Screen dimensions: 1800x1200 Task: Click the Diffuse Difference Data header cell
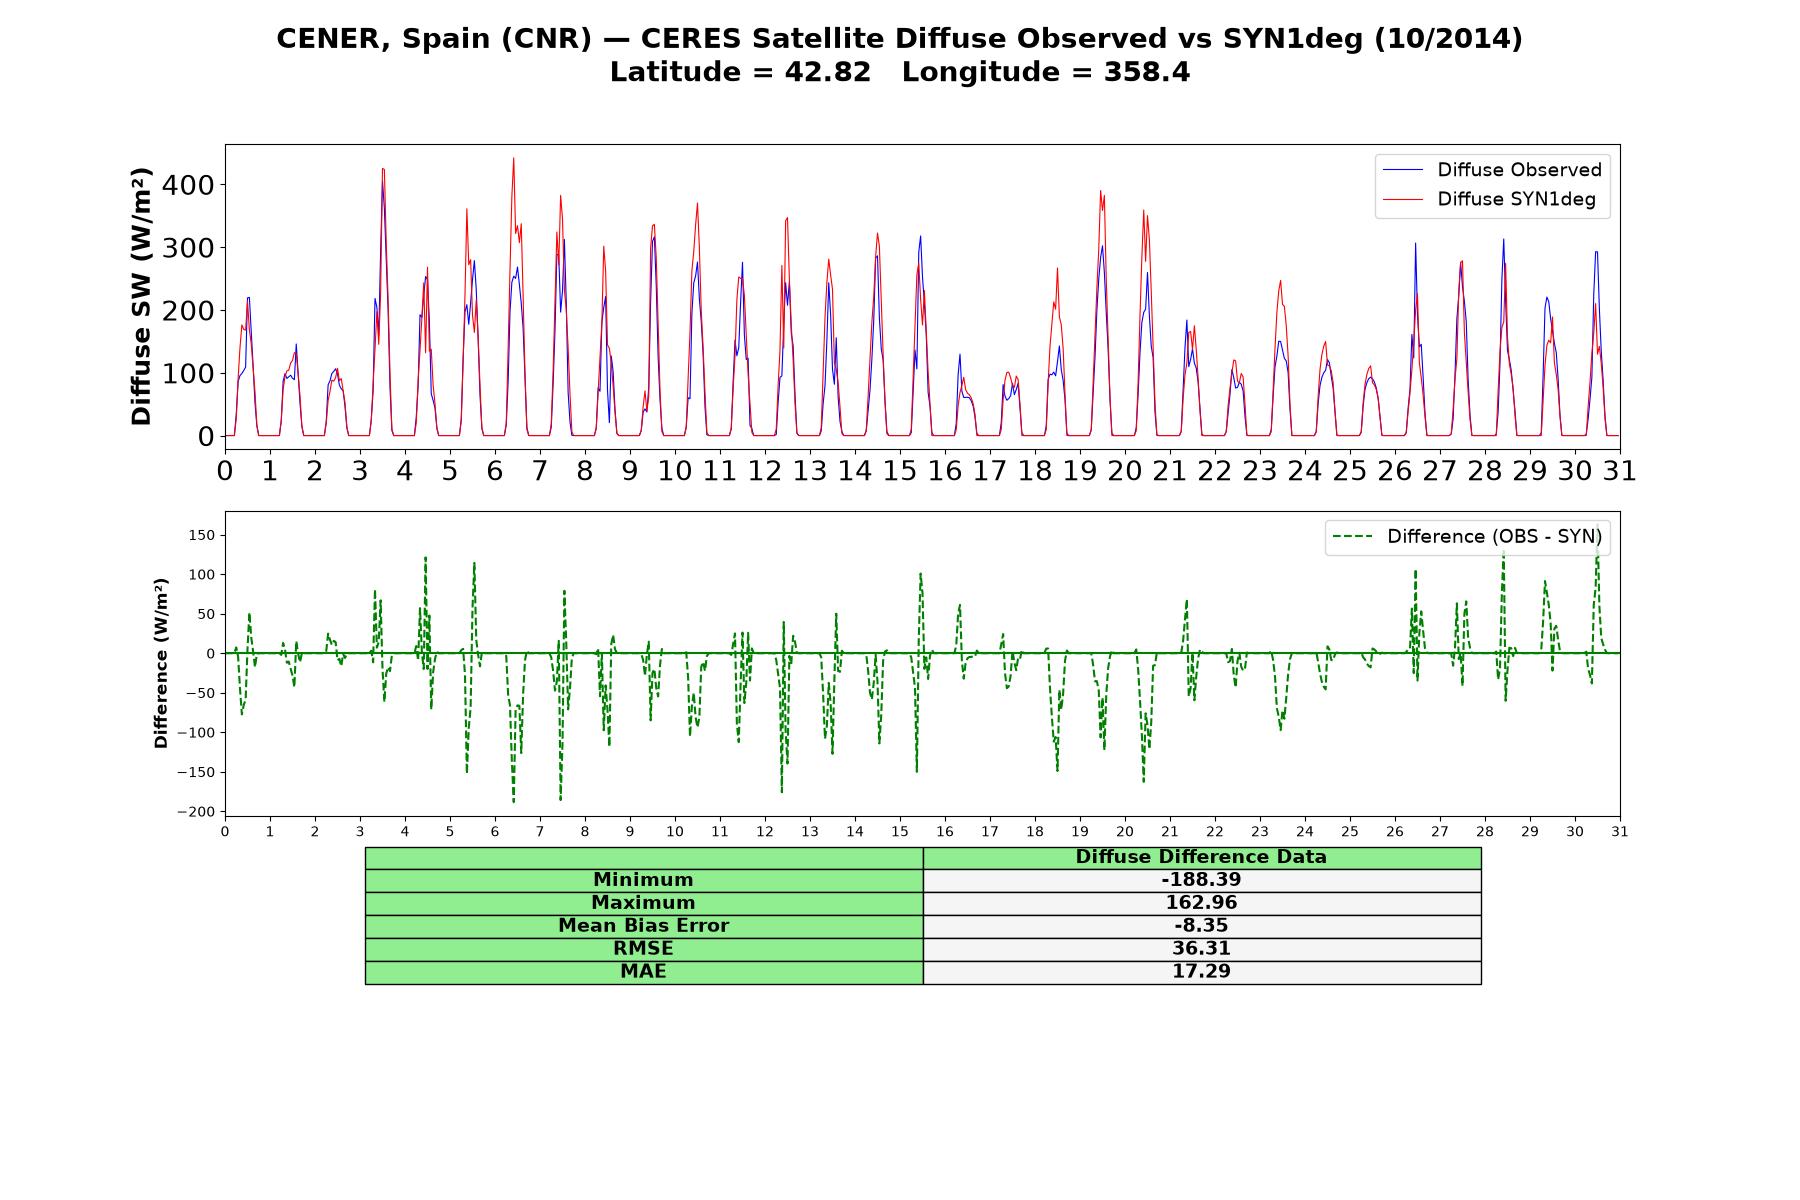click(x=1202, y=857)
